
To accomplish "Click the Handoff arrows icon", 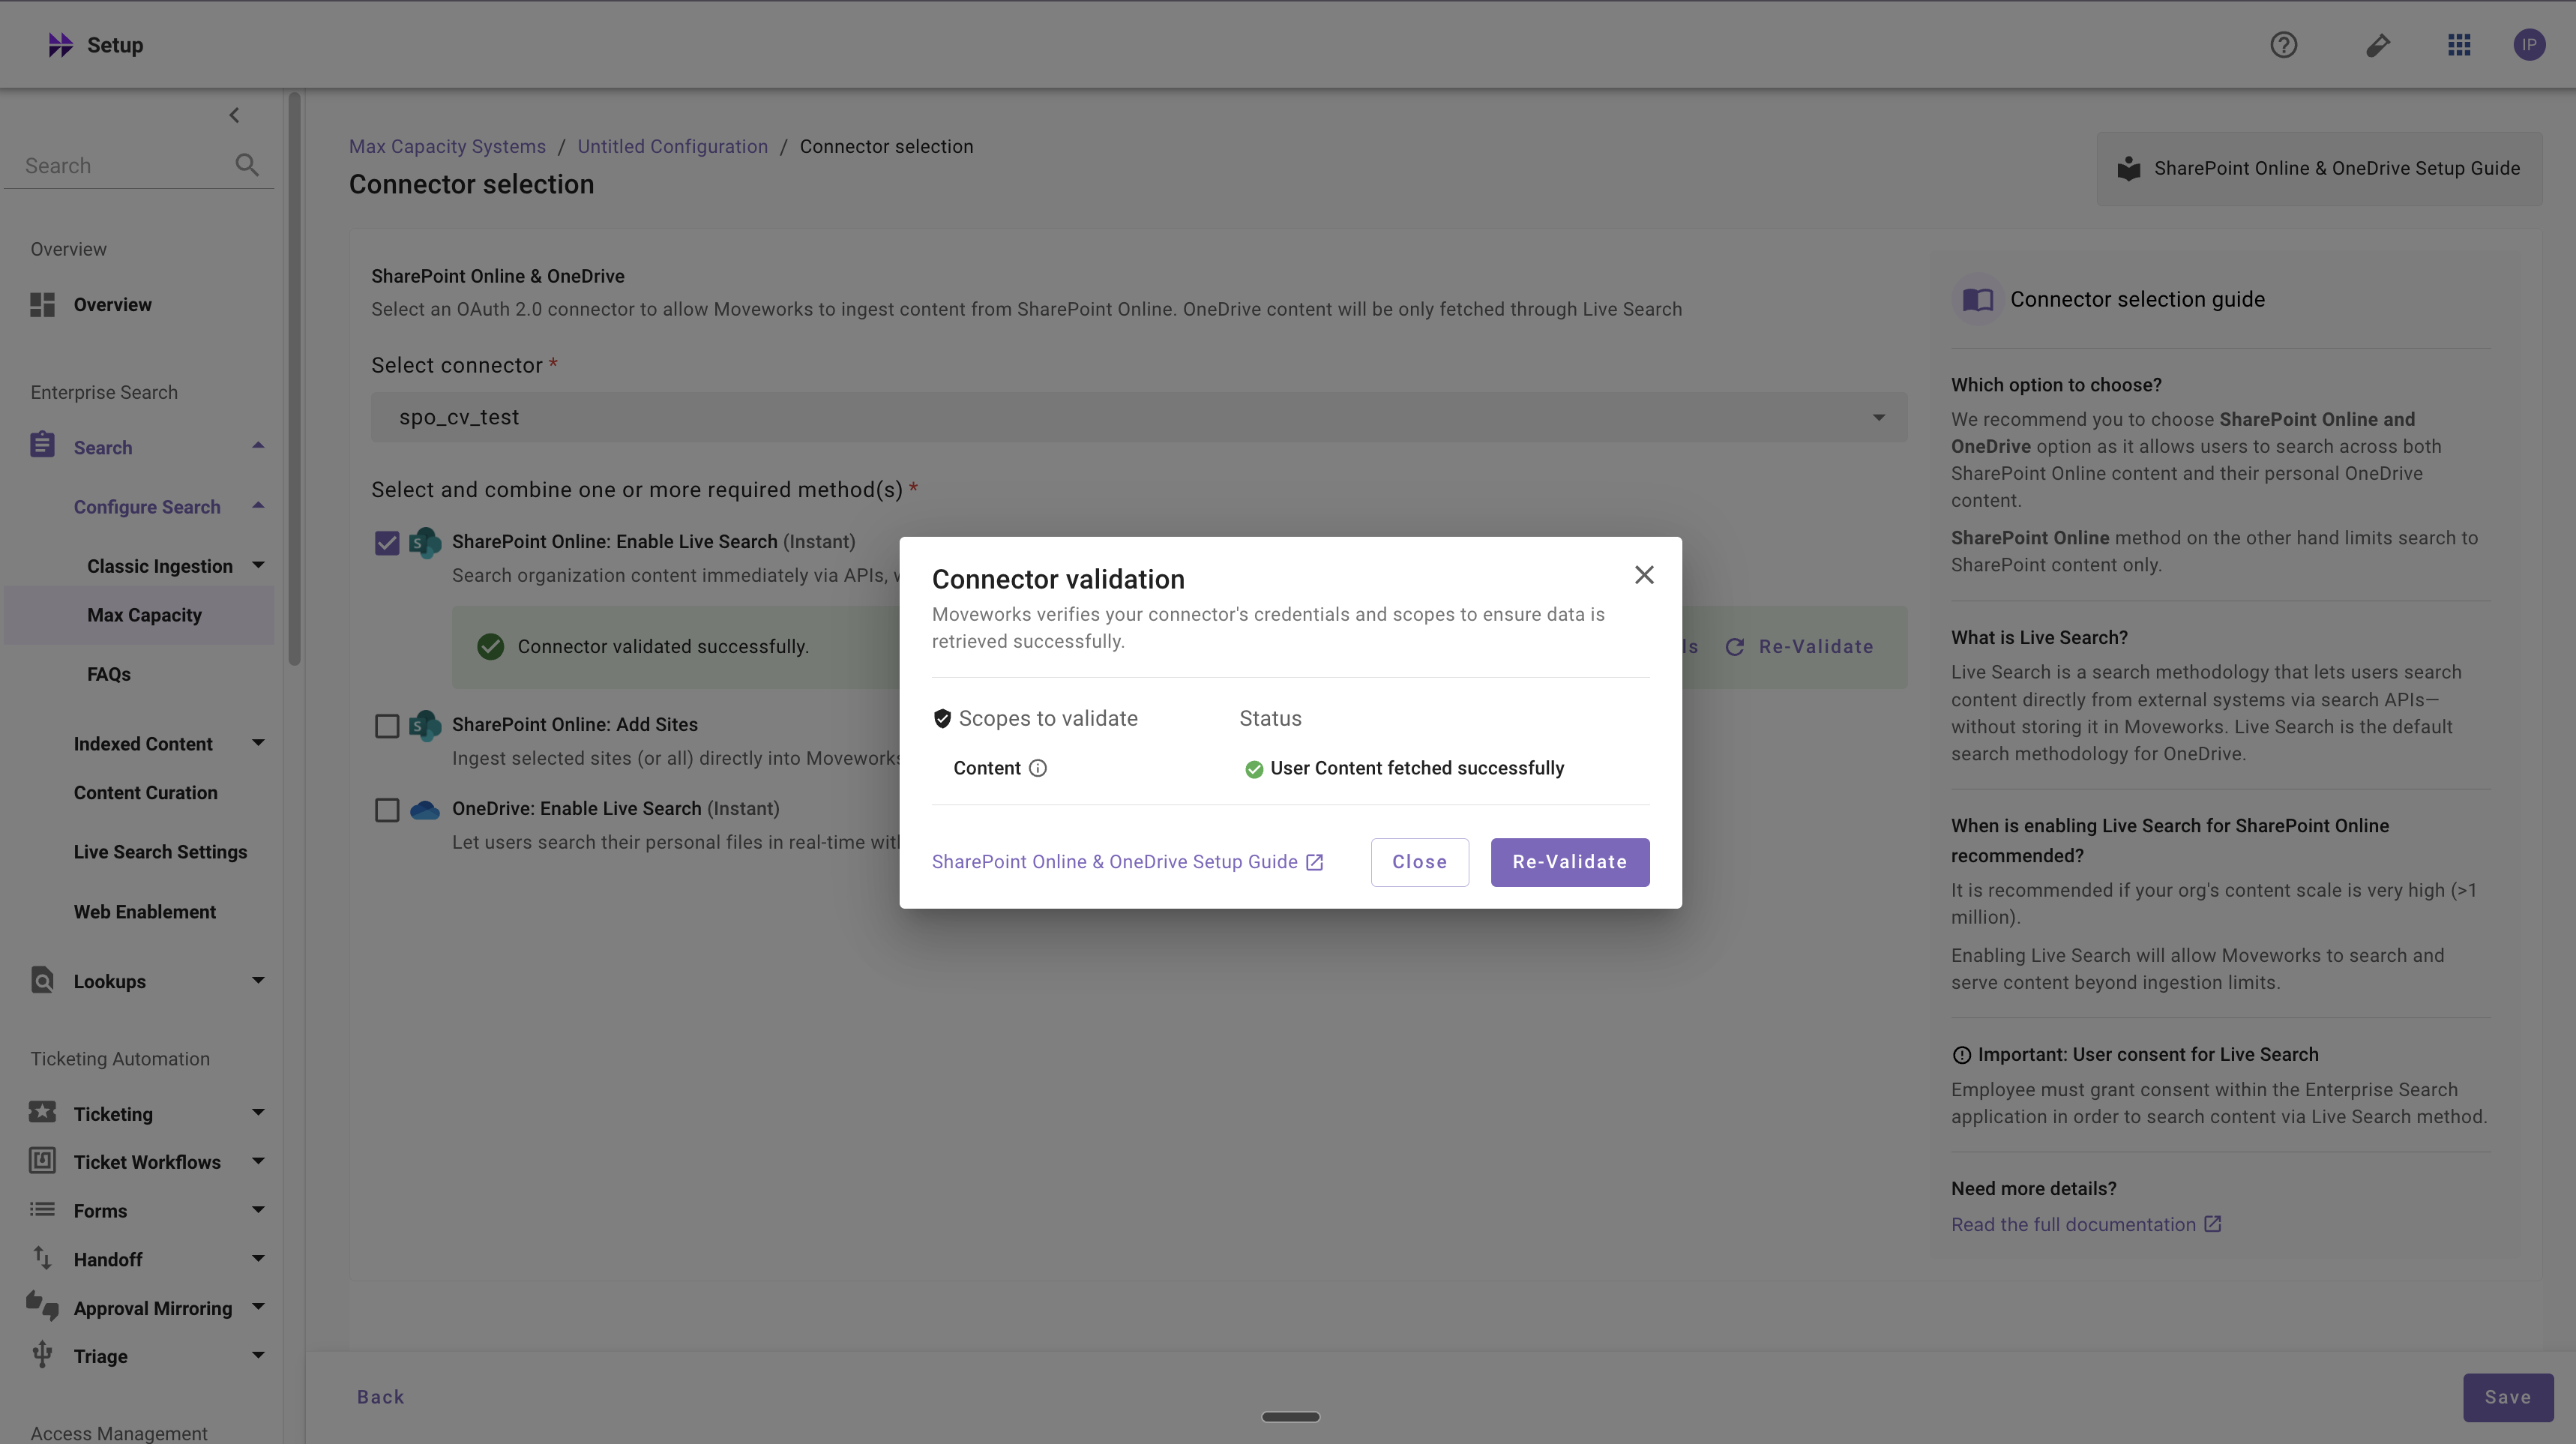I will [42, 1257].
